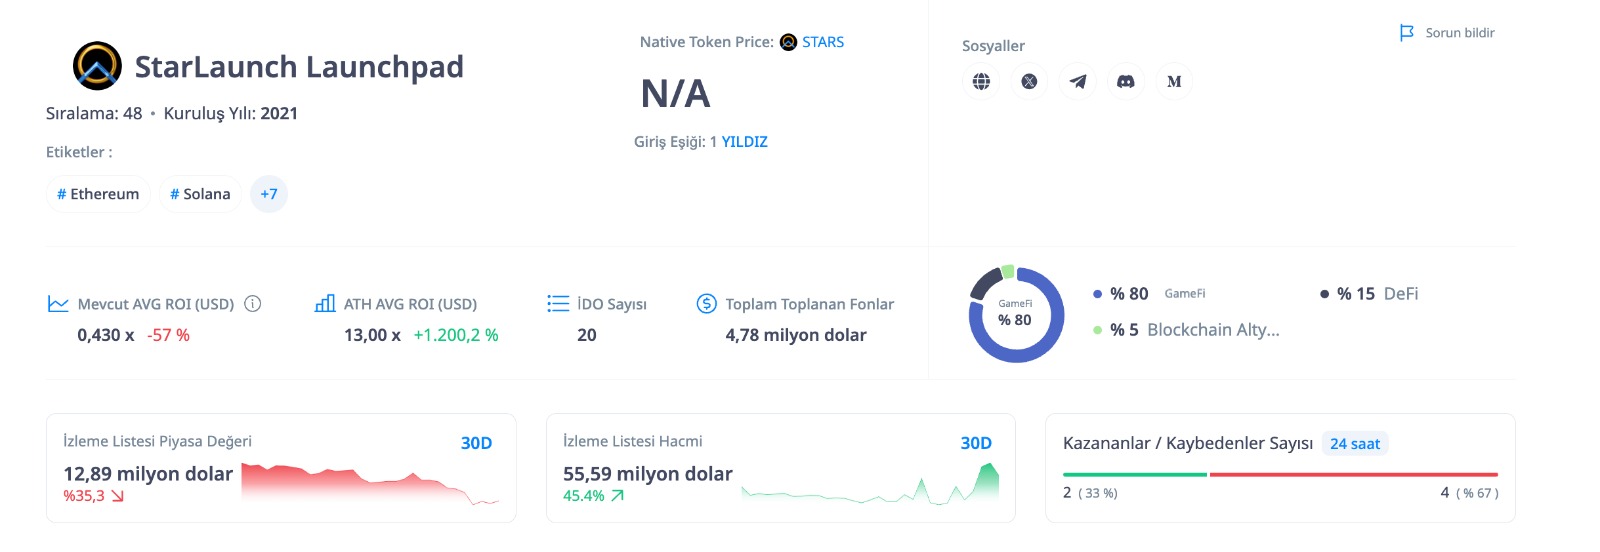
Task: Click the gainers count 2 ( 33 %)
Action: (1090, 493)
